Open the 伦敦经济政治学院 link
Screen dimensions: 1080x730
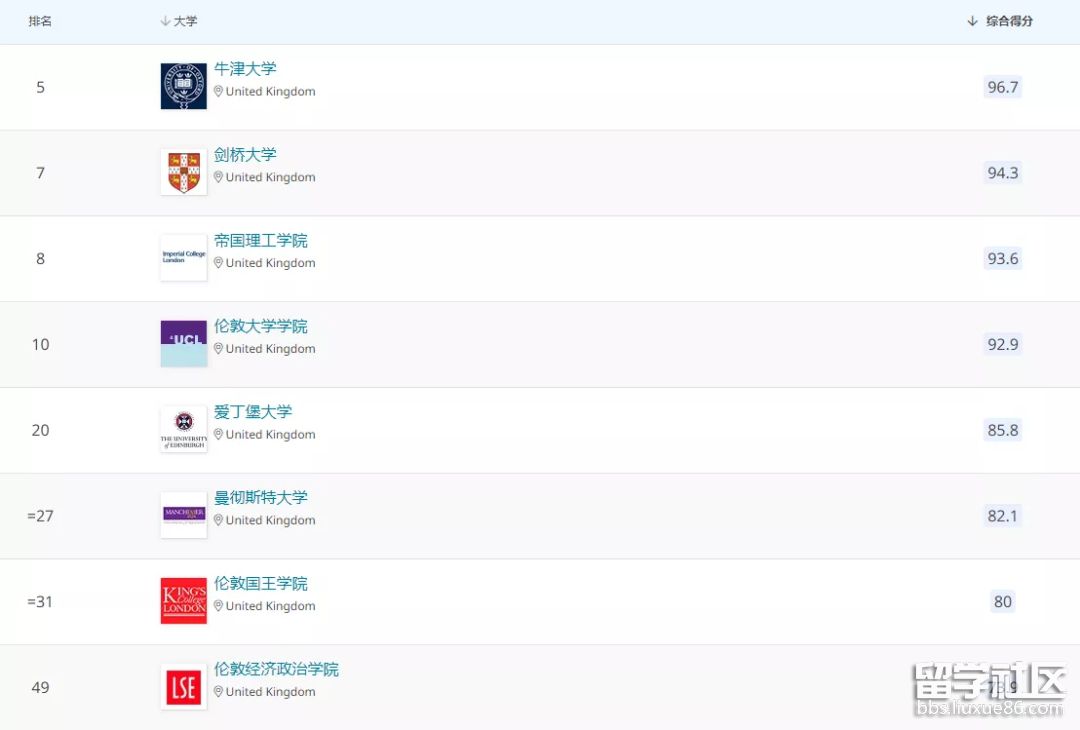(276, 670)
